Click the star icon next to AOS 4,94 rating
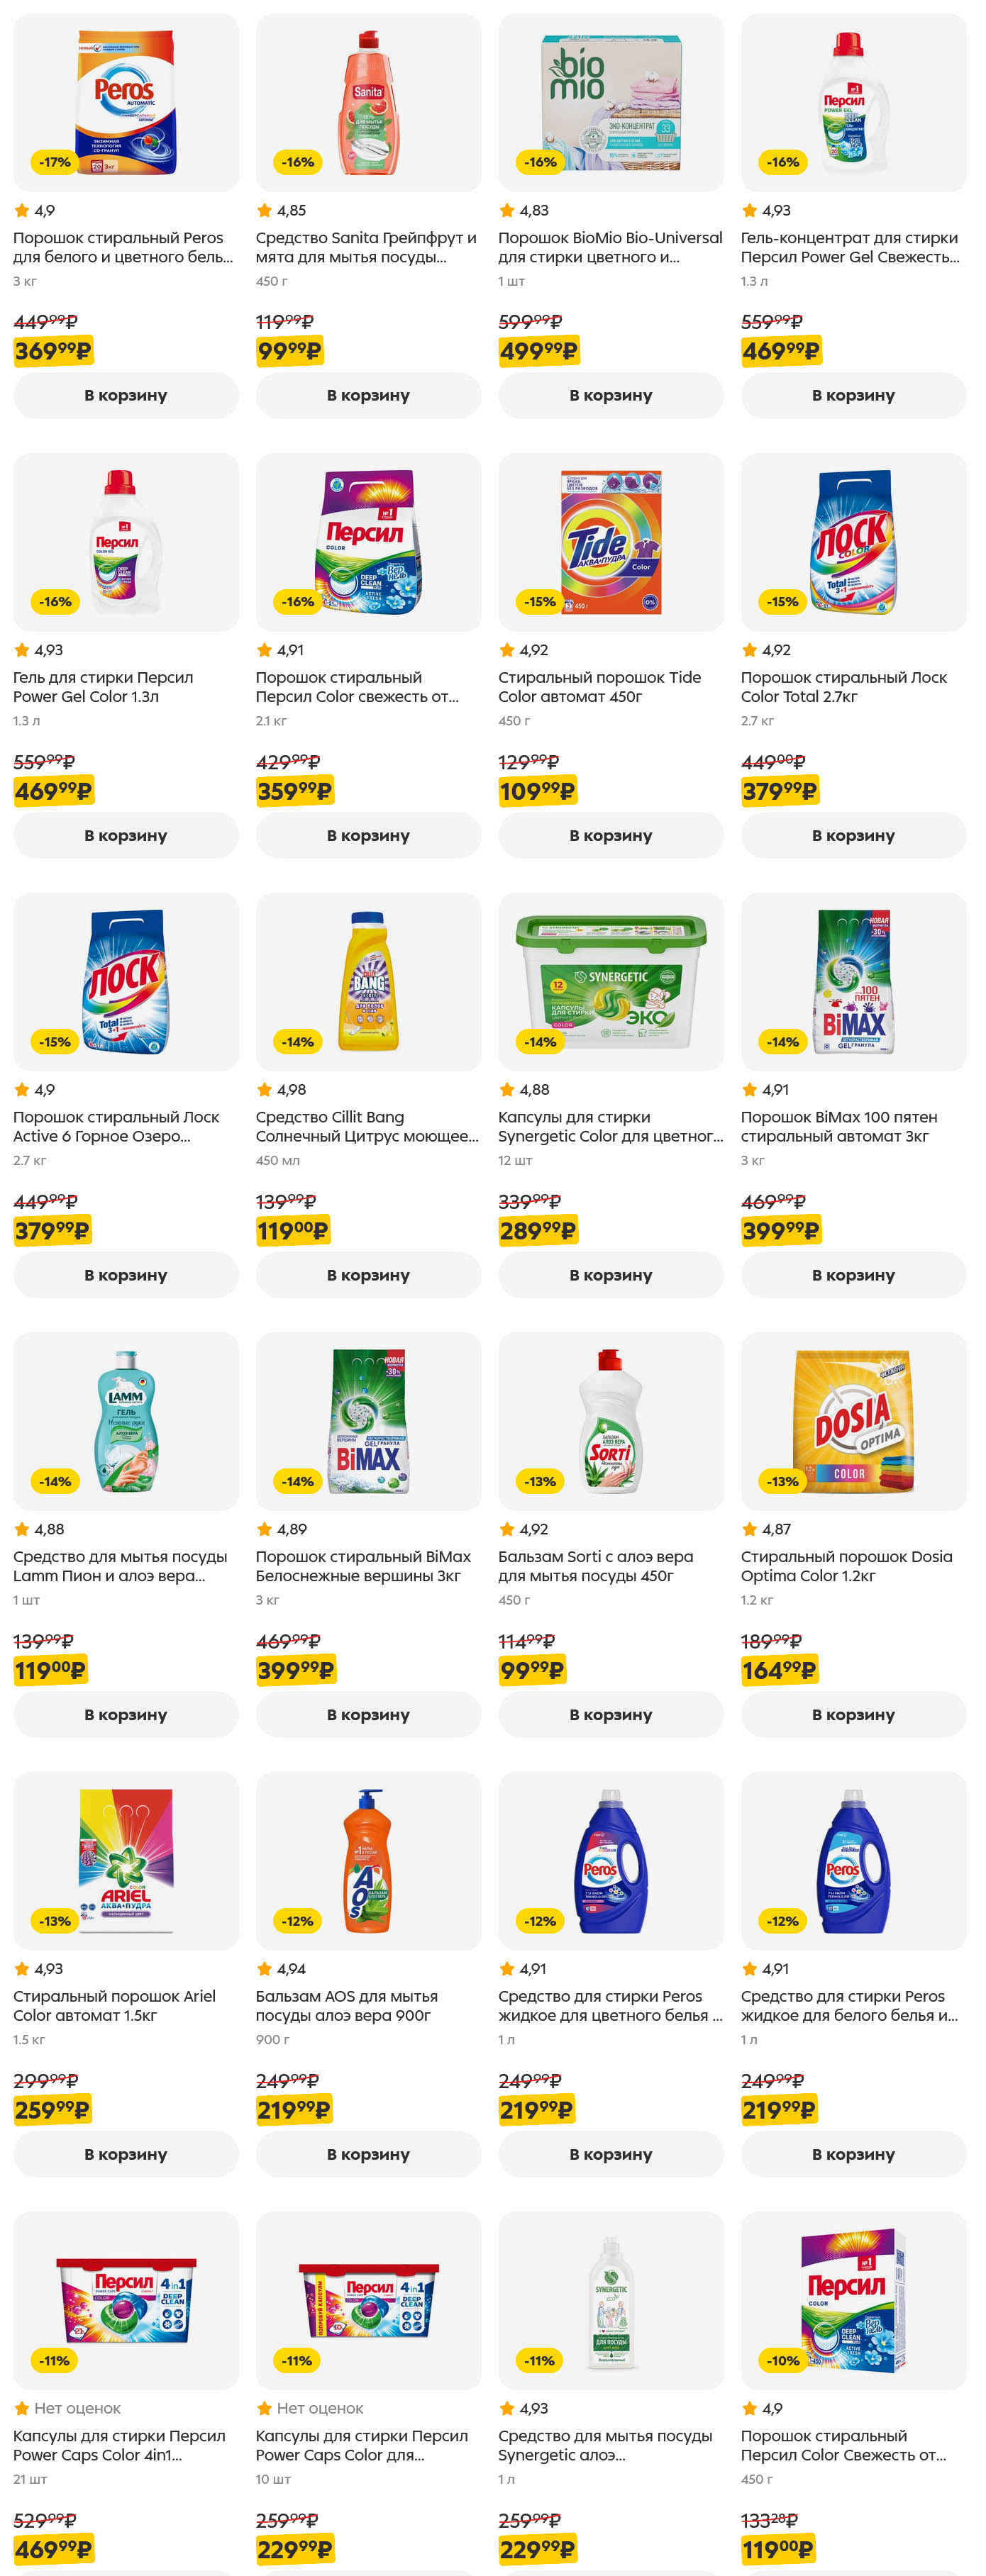986x2576 pixels. 264,1969
